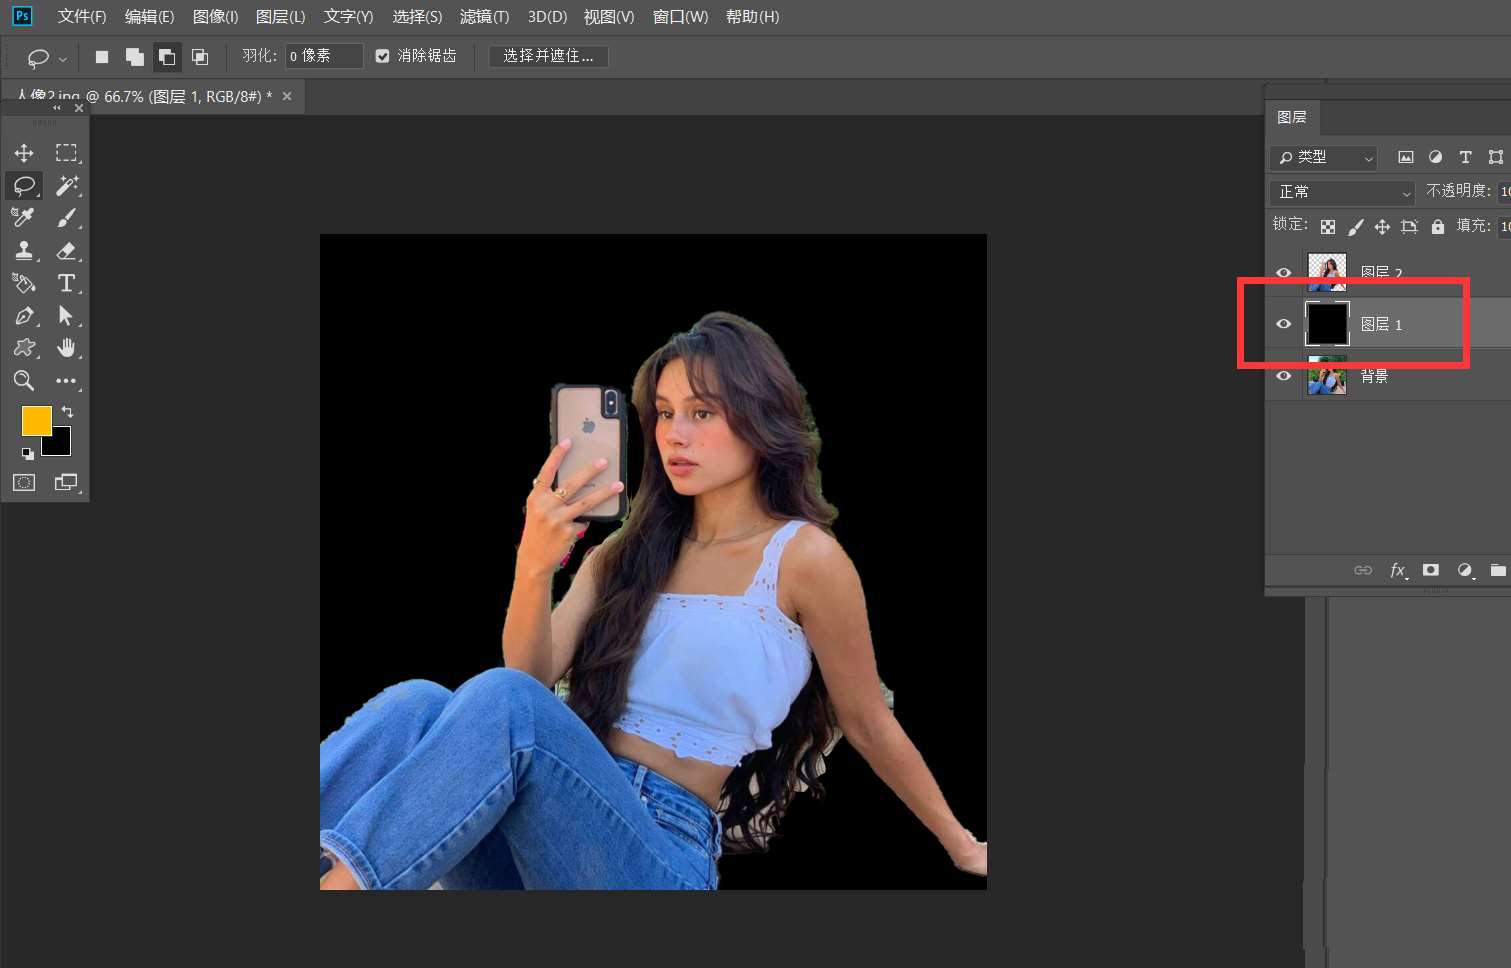Image resolution: width=1511 pixels, height=968 pixels.
Task: Open the 图像(I) menu
Action: pos(215,17)
